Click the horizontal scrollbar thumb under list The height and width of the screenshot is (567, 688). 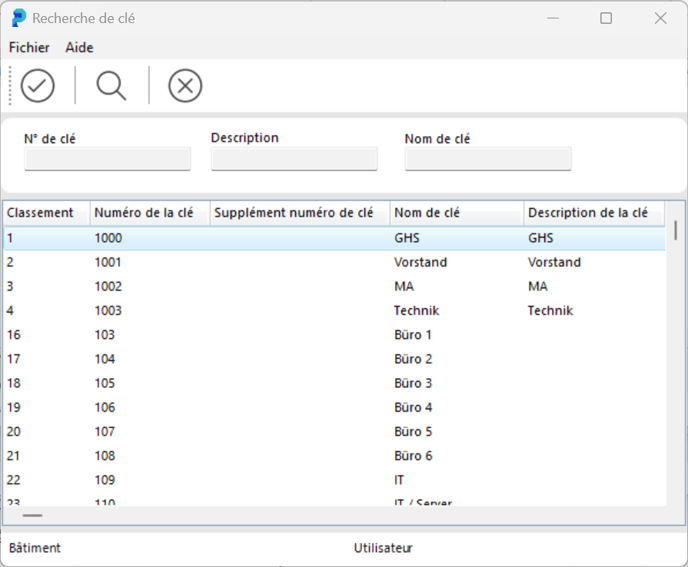(32, 515)
